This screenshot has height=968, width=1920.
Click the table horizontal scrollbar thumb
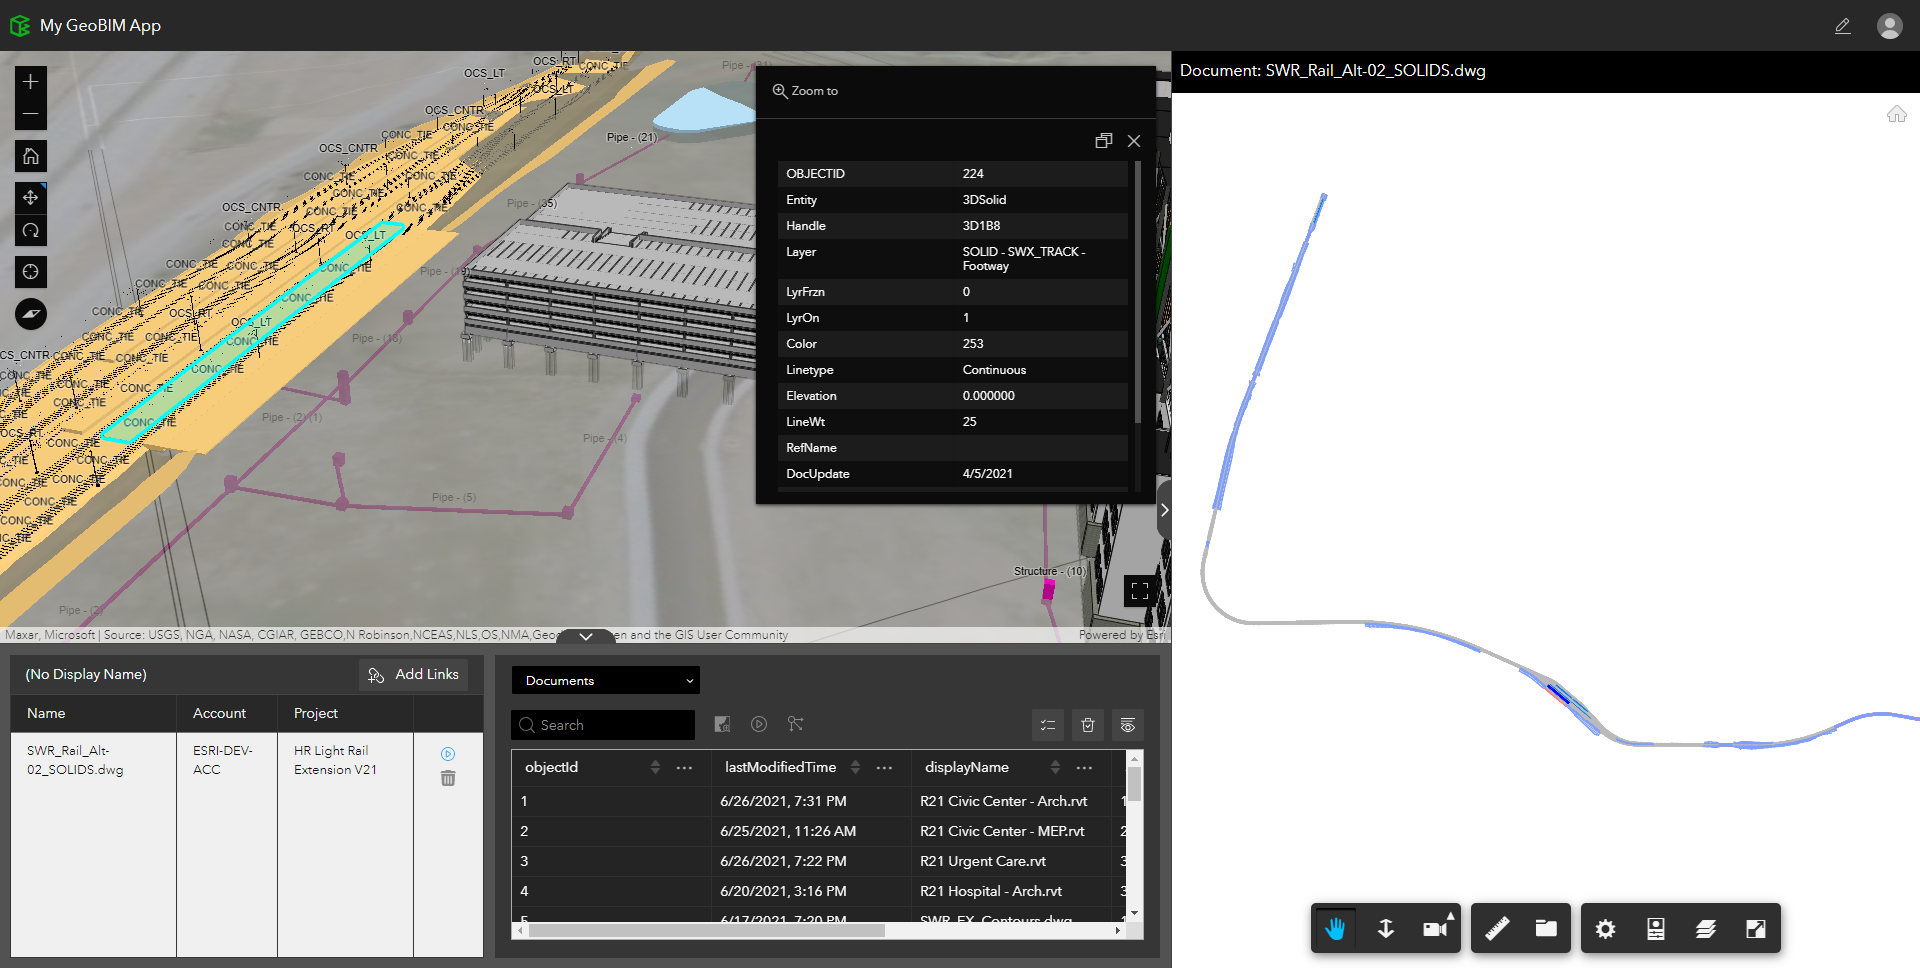pyautogui.click(x=706, y=931)
